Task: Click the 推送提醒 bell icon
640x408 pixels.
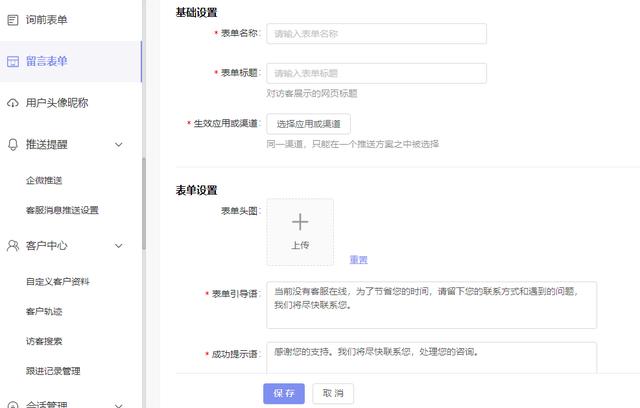Action: [13, 144]
